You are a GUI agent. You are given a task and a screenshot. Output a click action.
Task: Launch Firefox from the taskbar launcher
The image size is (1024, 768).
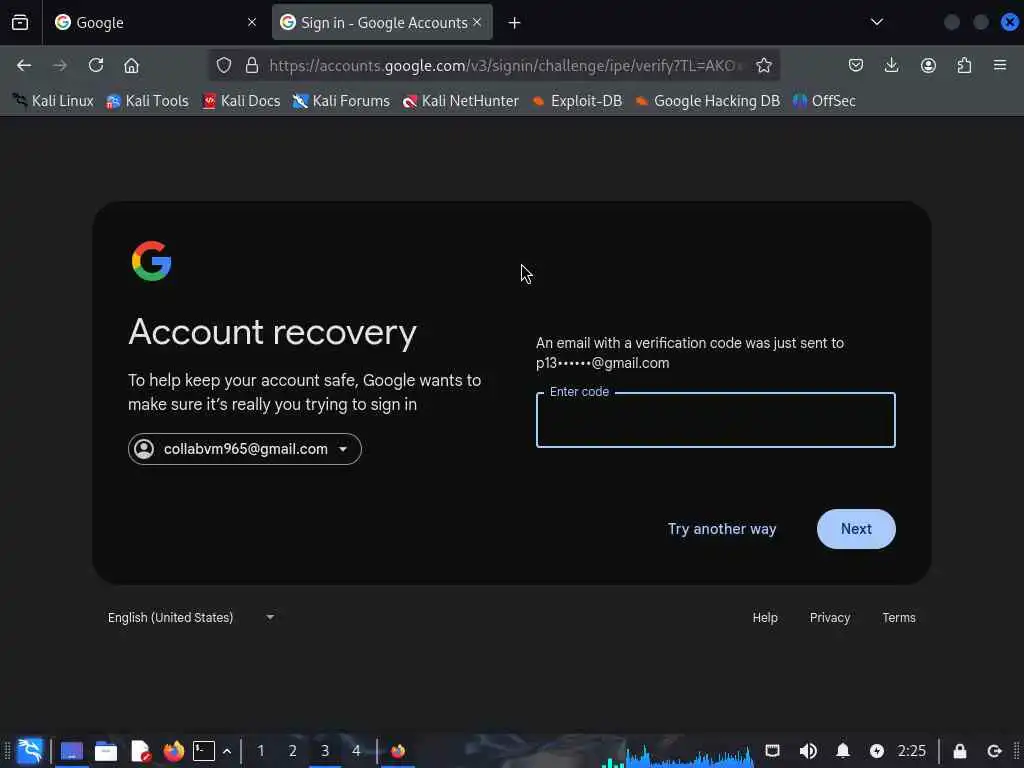[174, 751]
